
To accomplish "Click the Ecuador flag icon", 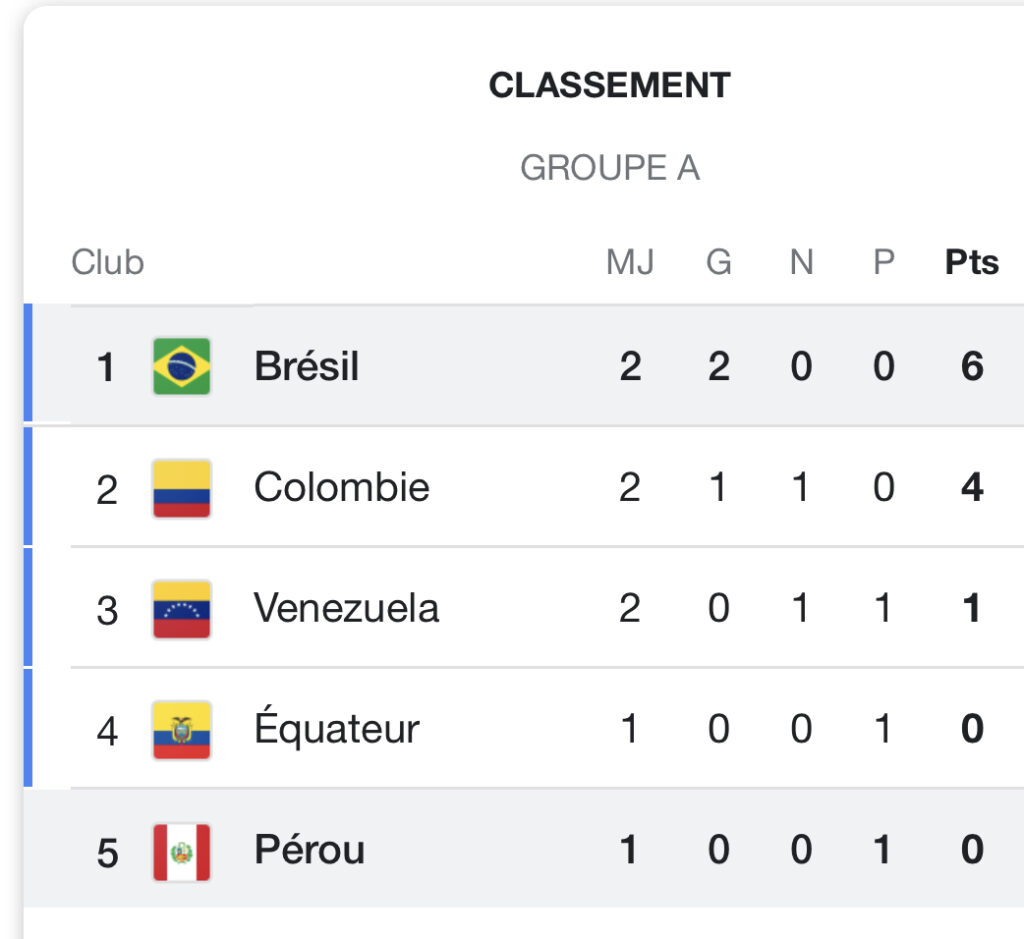I will [182, 729].
